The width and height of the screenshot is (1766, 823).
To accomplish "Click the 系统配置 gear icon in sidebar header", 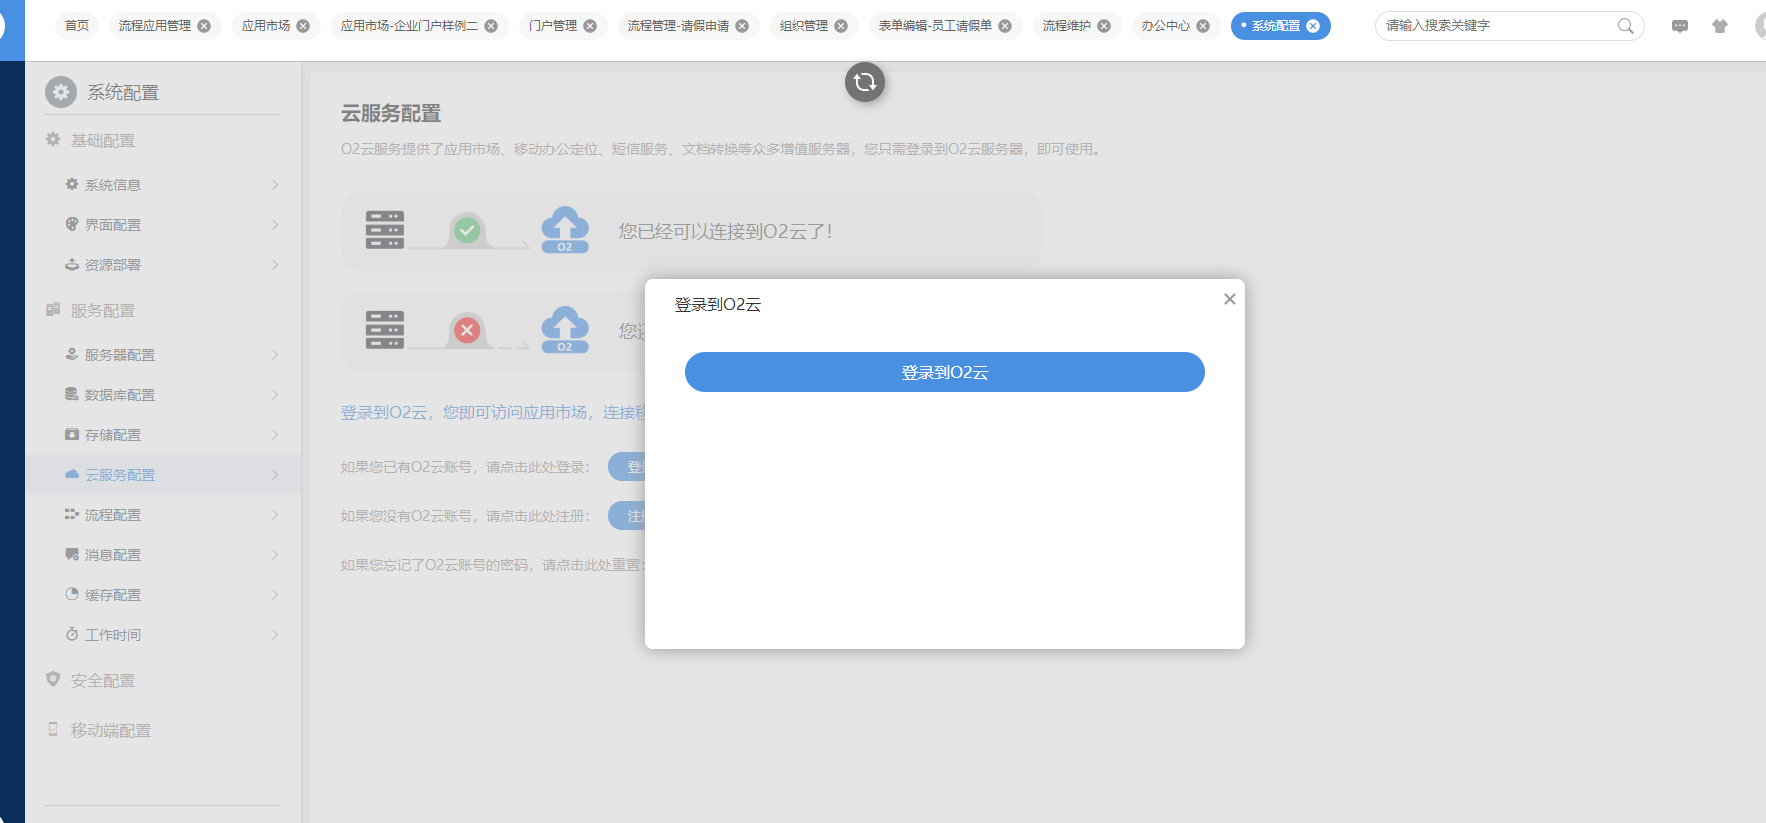I will coord(61,92).
